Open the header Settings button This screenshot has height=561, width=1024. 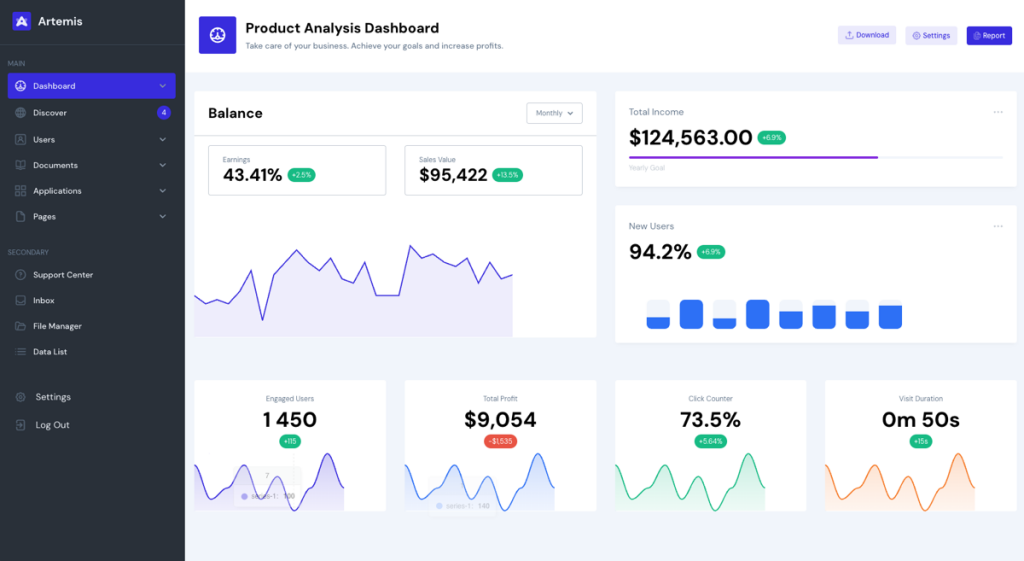930,36
